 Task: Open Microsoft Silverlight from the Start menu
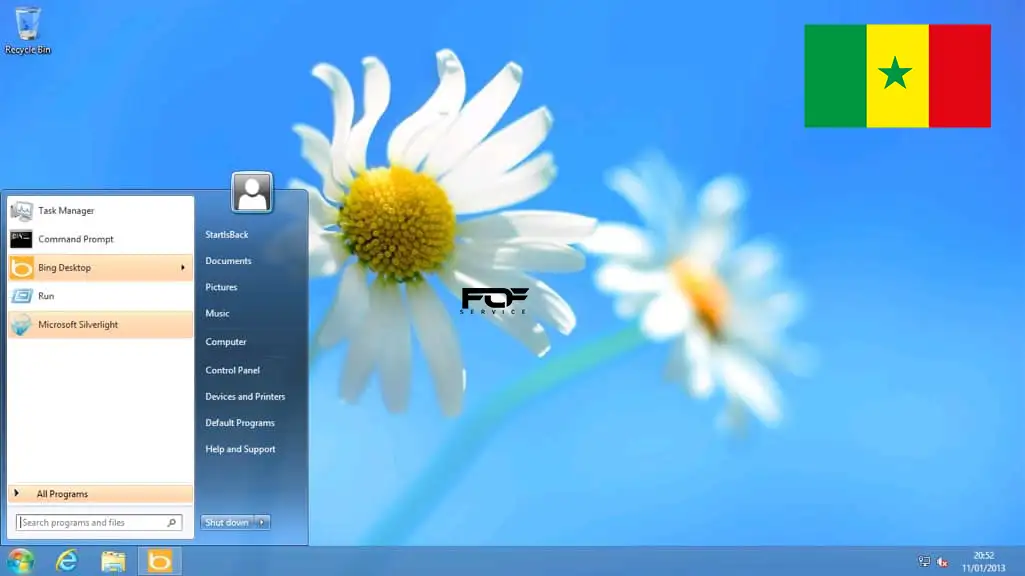pos(76,324)
